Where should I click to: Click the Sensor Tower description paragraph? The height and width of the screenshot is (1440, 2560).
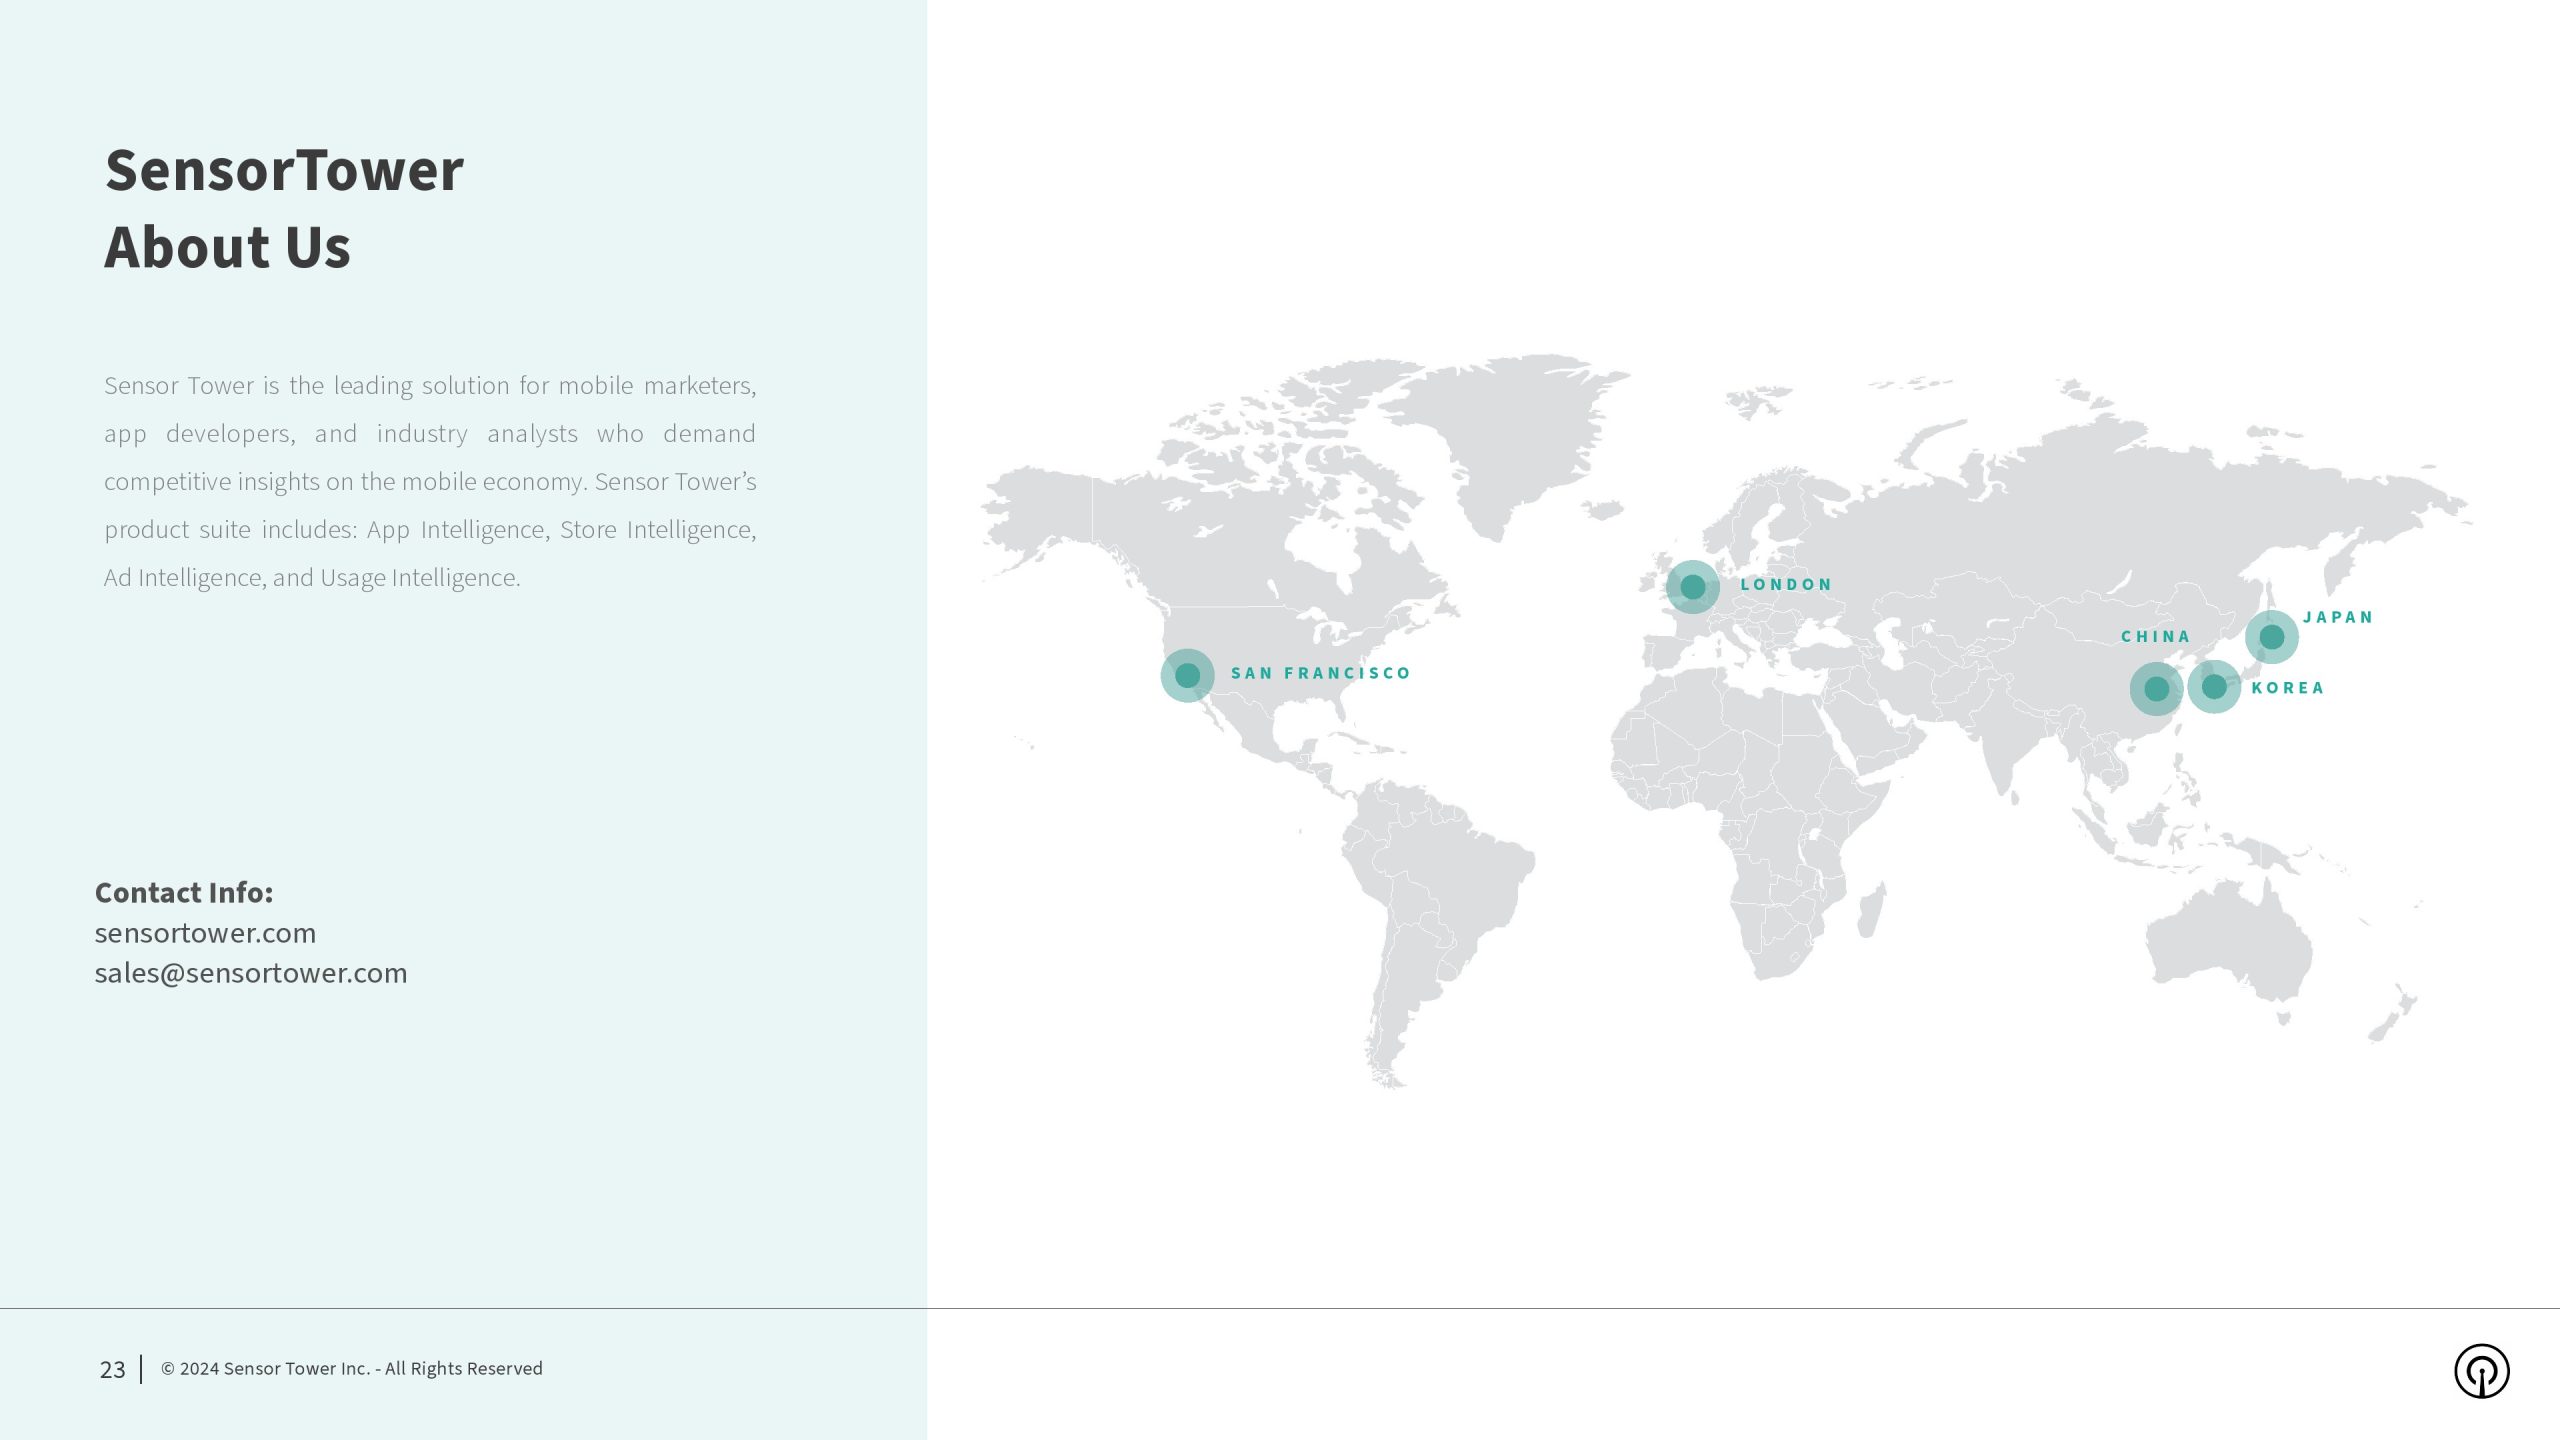pos(430,481)
